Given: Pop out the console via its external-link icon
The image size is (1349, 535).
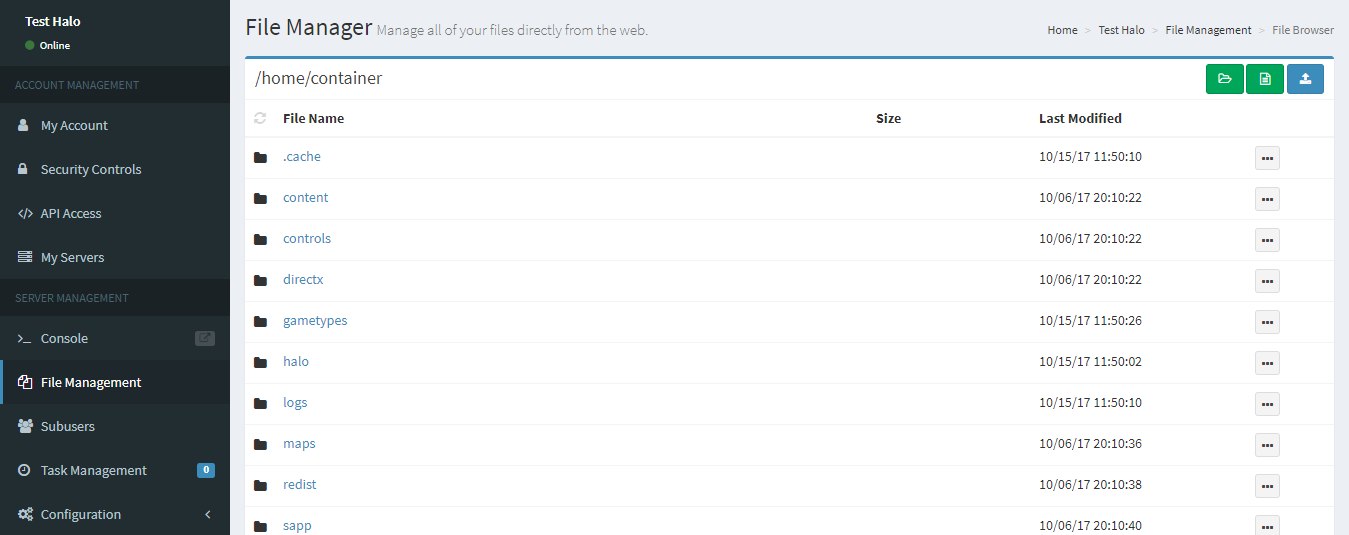Looking at the screenshot, I should 204,338.
